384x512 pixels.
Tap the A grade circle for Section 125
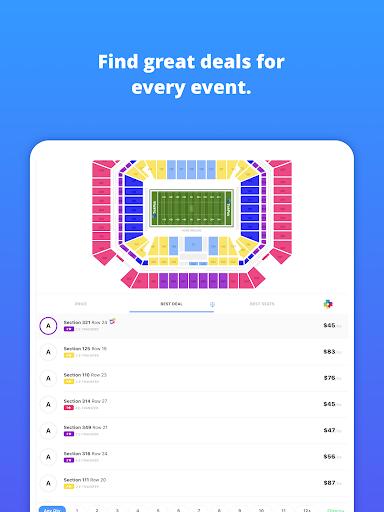click(x=48, y=352)
